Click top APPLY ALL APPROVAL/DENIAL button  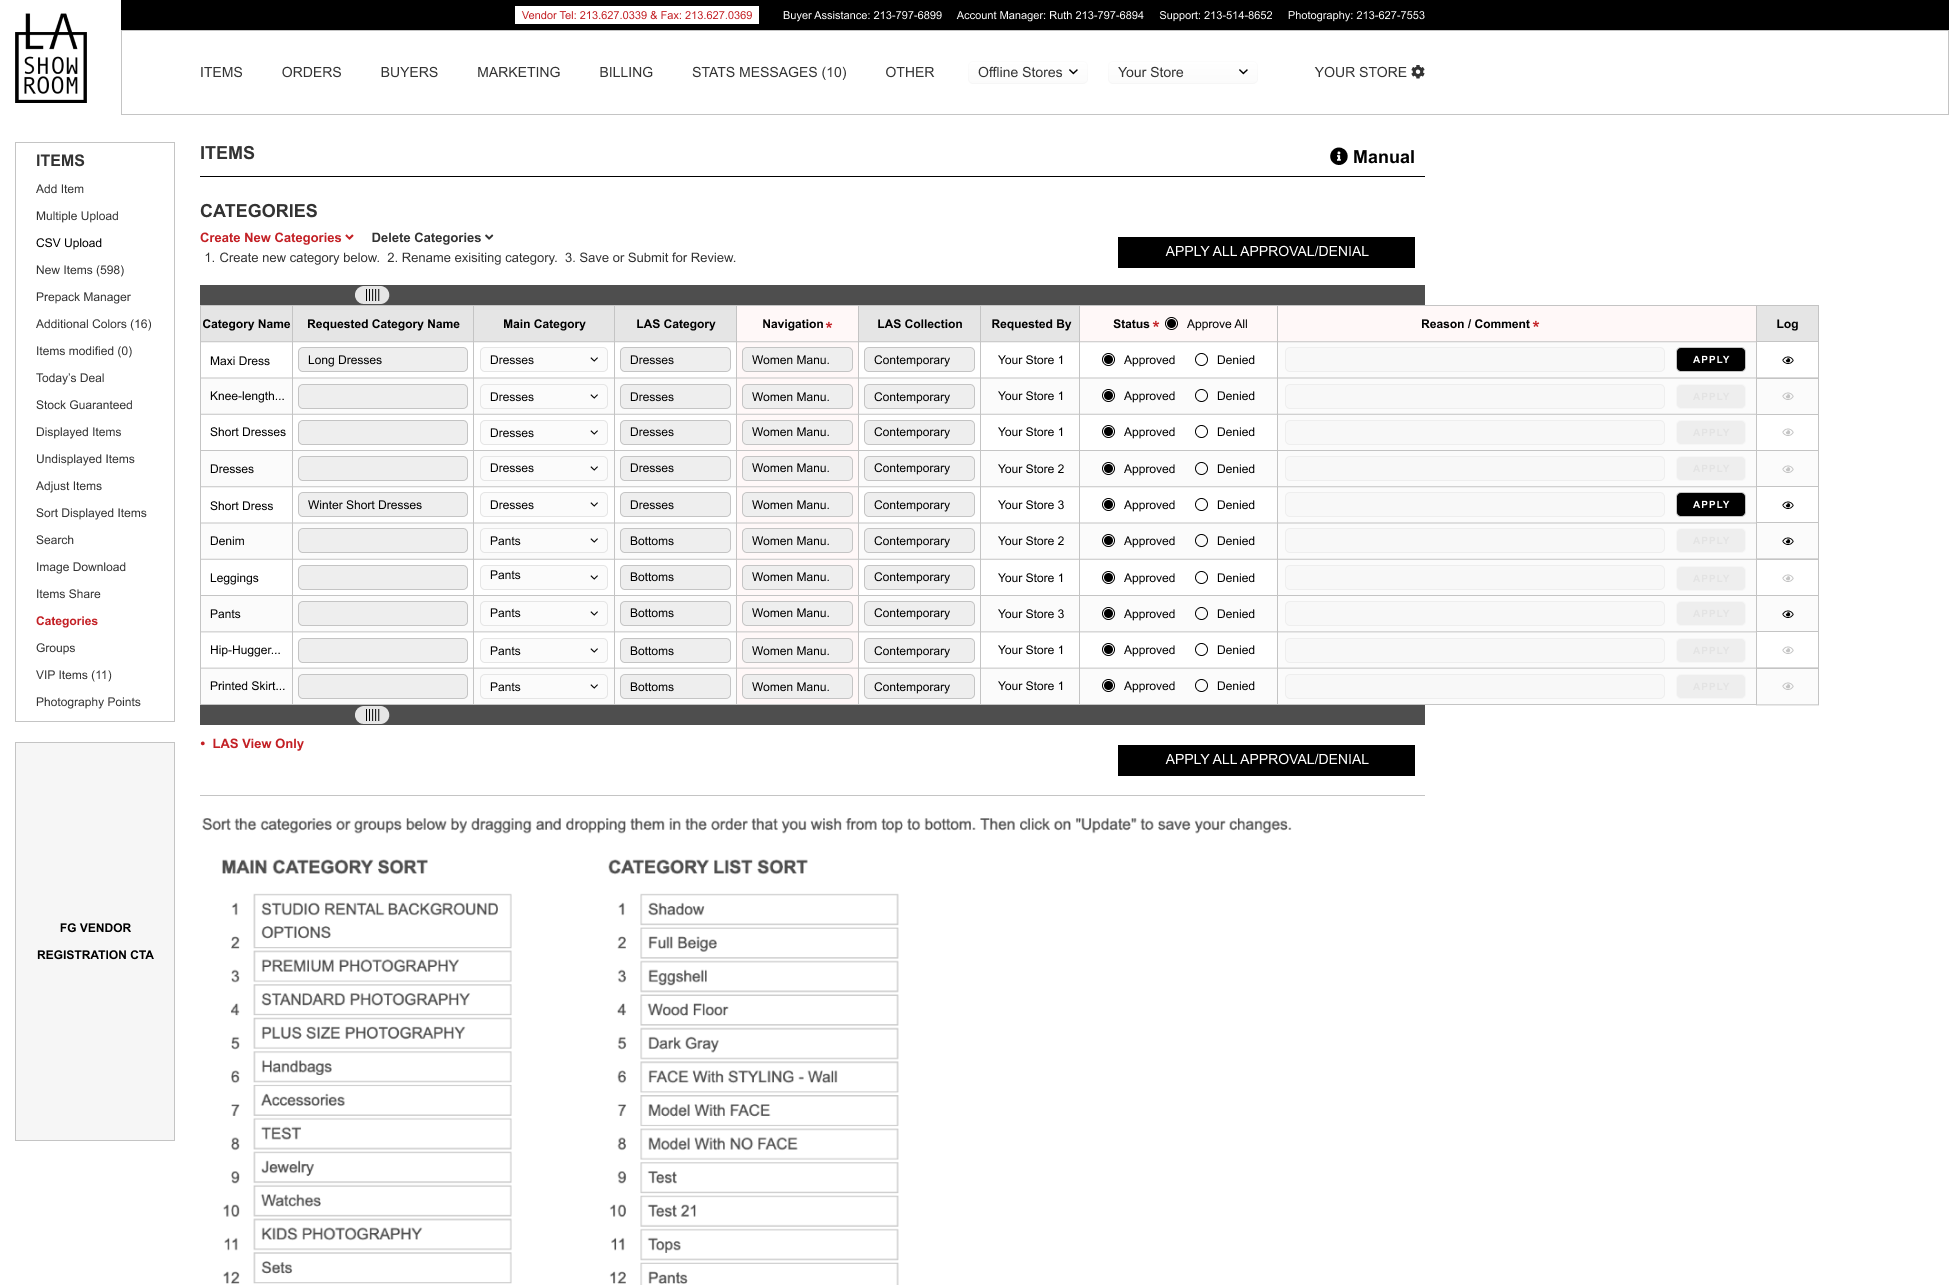point(1265,252)
